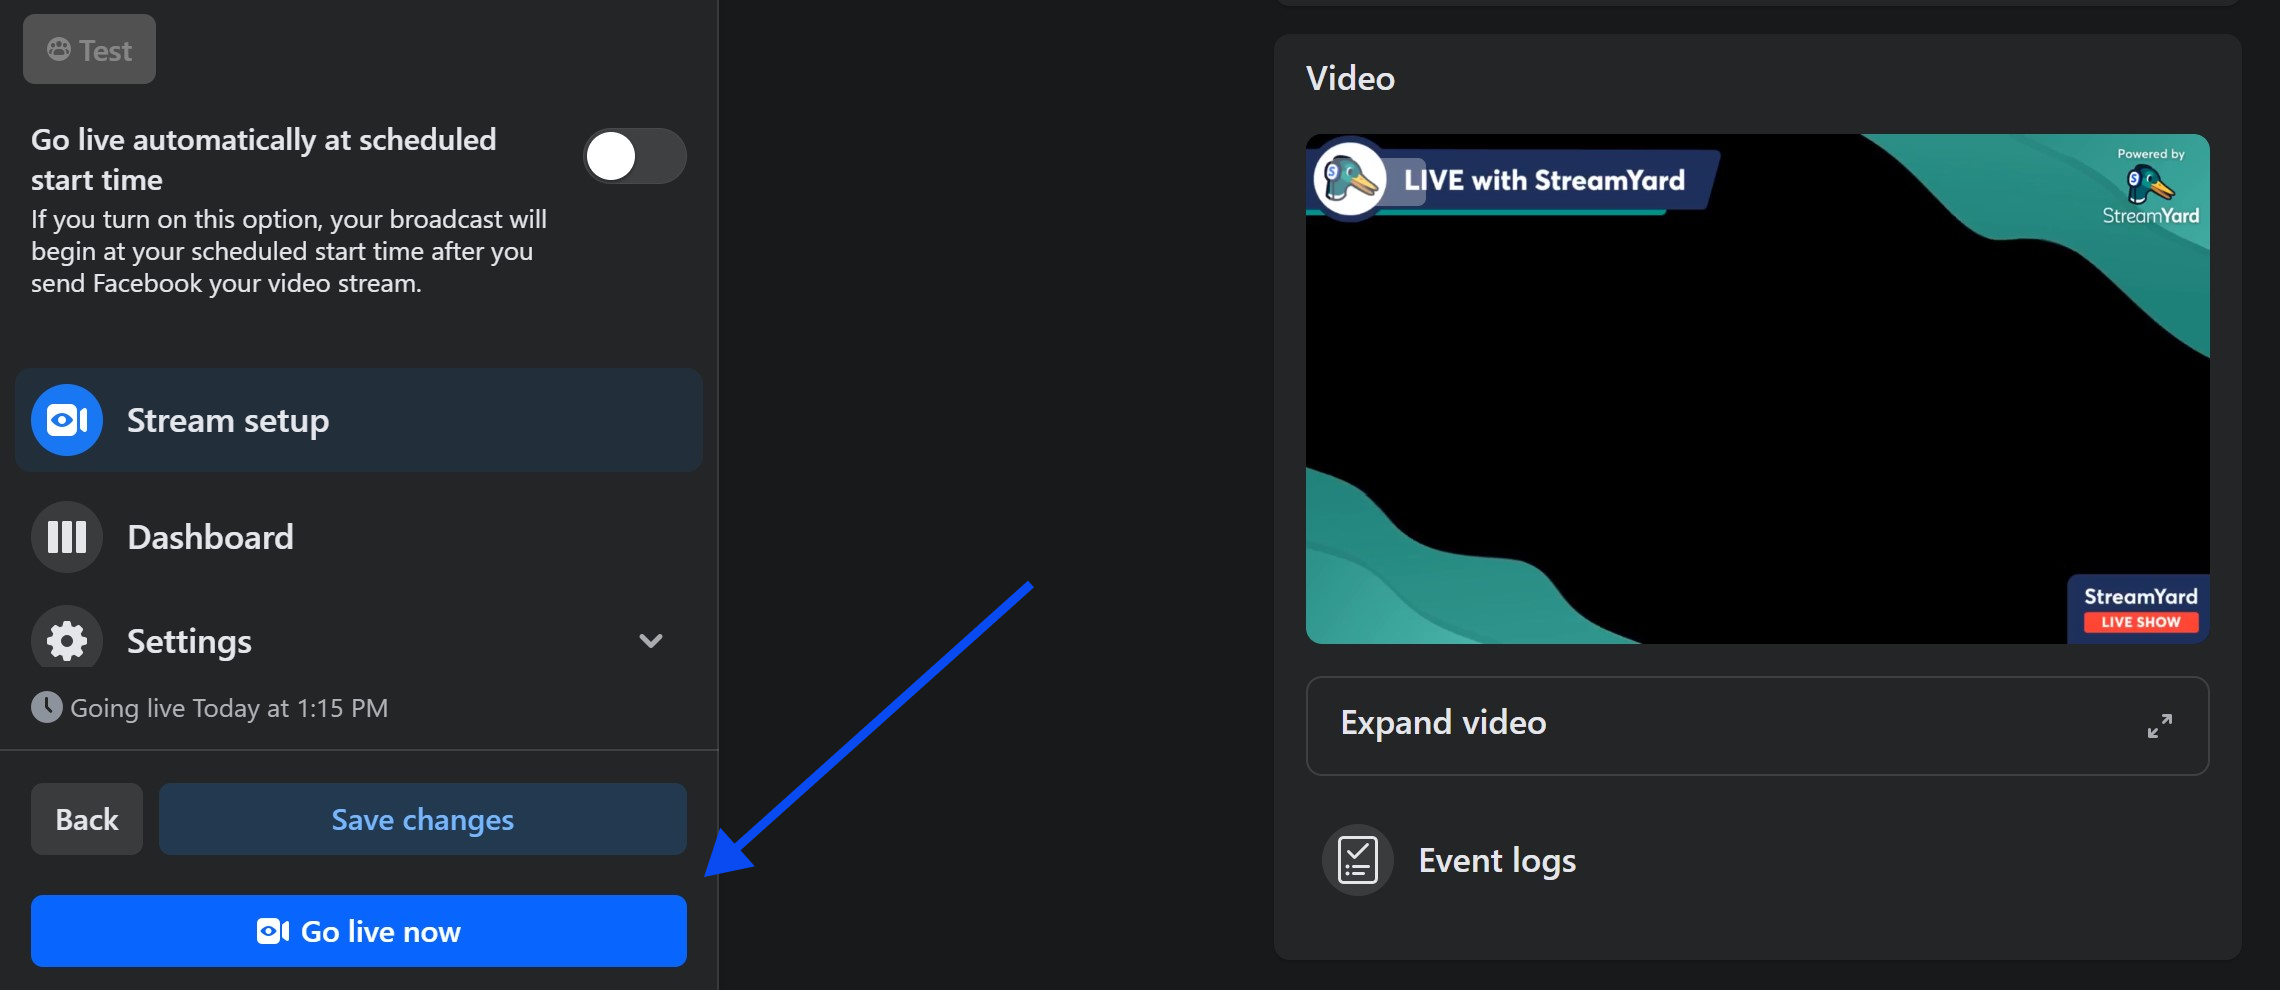
Task: Open the Dashboard section
Action: tap(358, 537)
